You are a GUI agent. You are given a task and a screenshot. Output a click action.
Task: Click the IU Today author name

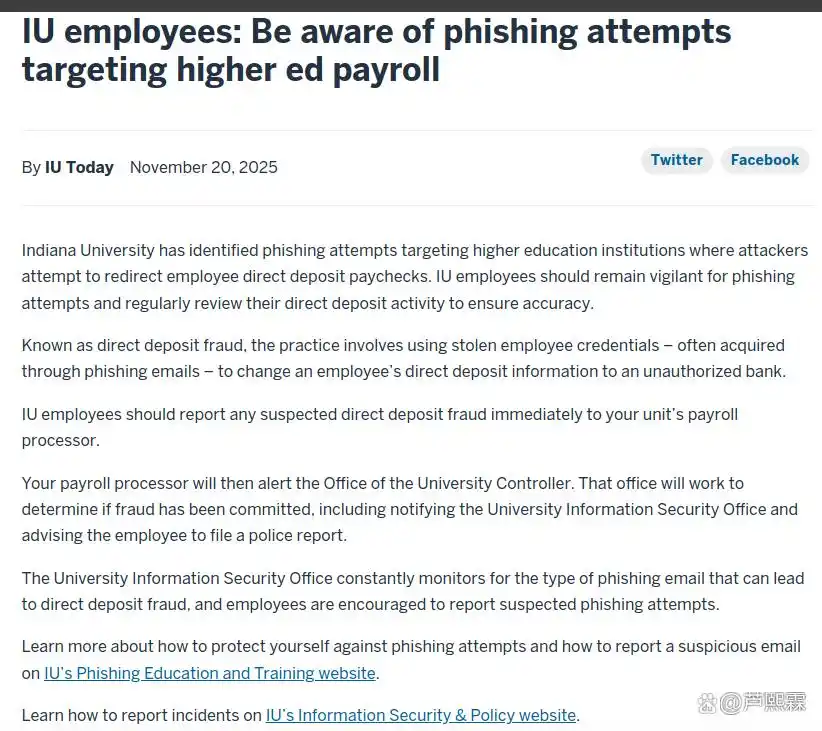pyautogui.click(x=79, y=167)
